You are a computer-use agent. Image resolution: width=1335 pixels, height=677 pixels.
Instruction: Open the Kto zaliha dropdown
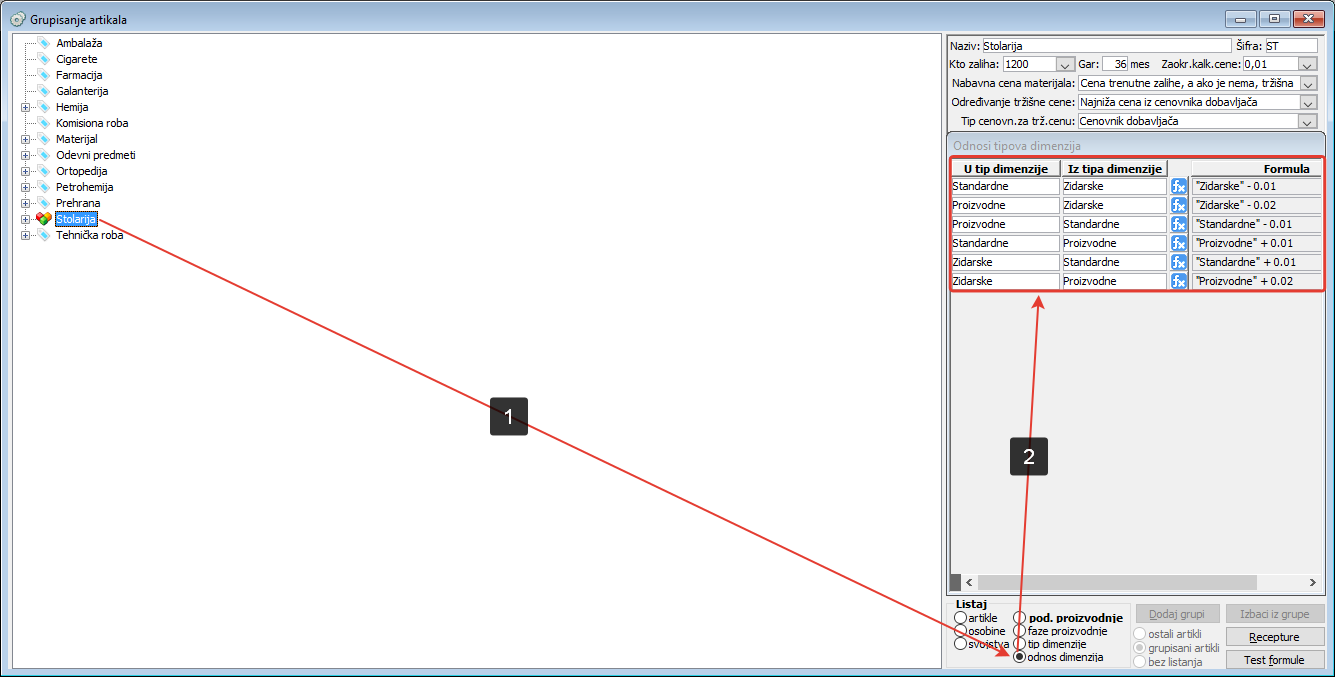pos(1064,64)
